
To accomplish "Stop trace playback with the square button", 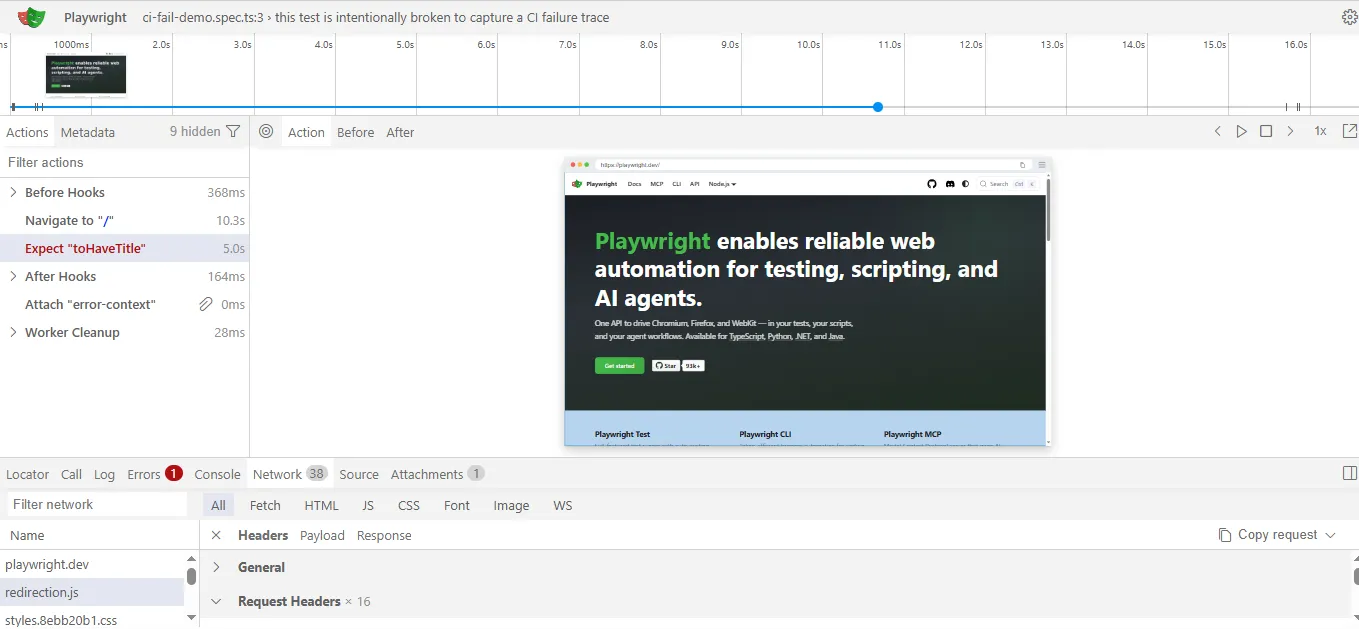I will (1266, 131).
